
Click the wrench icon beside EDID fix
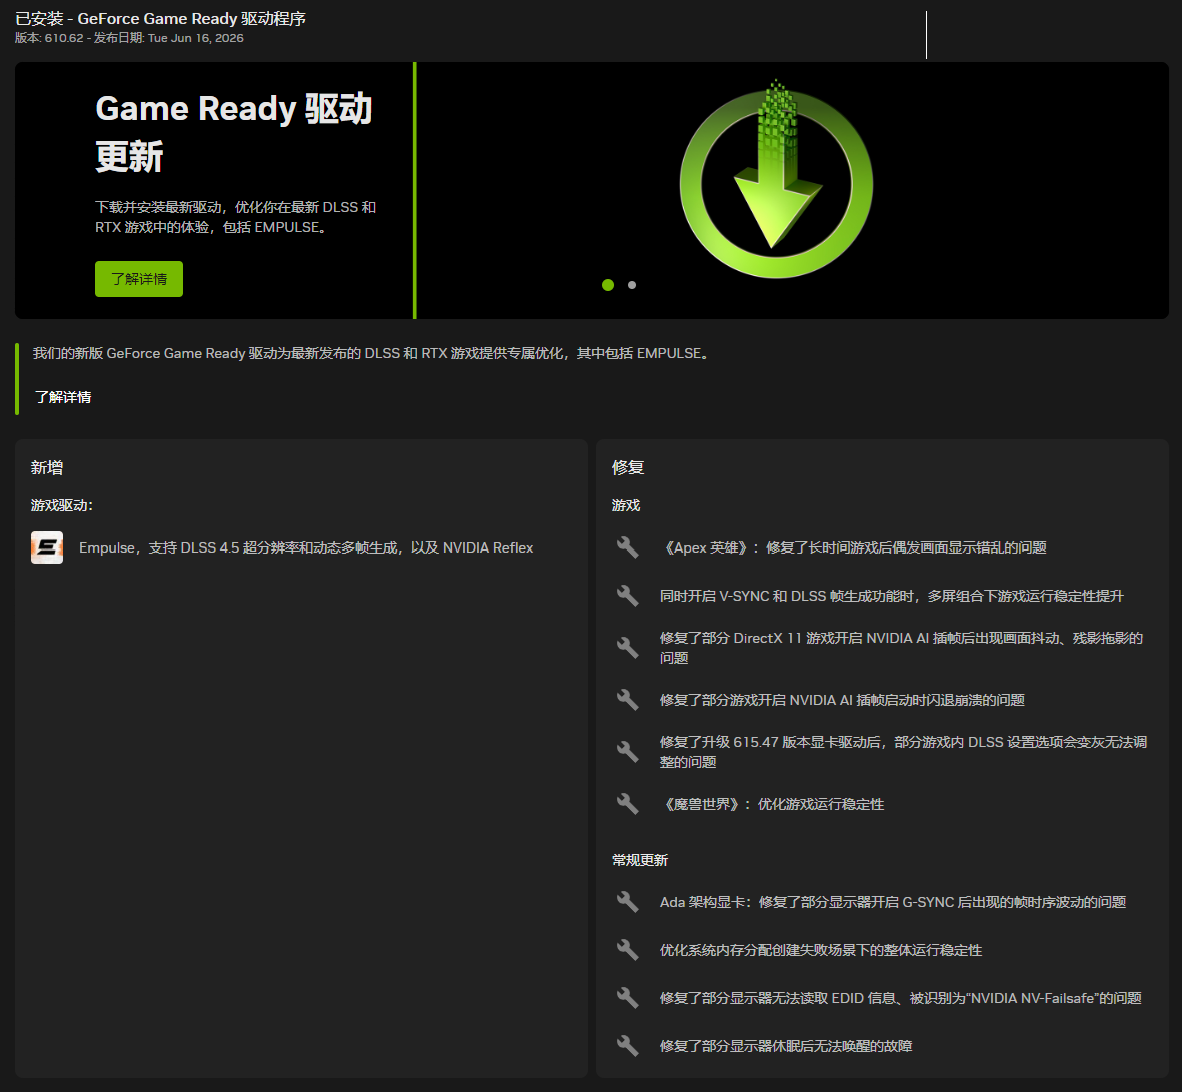627,999
